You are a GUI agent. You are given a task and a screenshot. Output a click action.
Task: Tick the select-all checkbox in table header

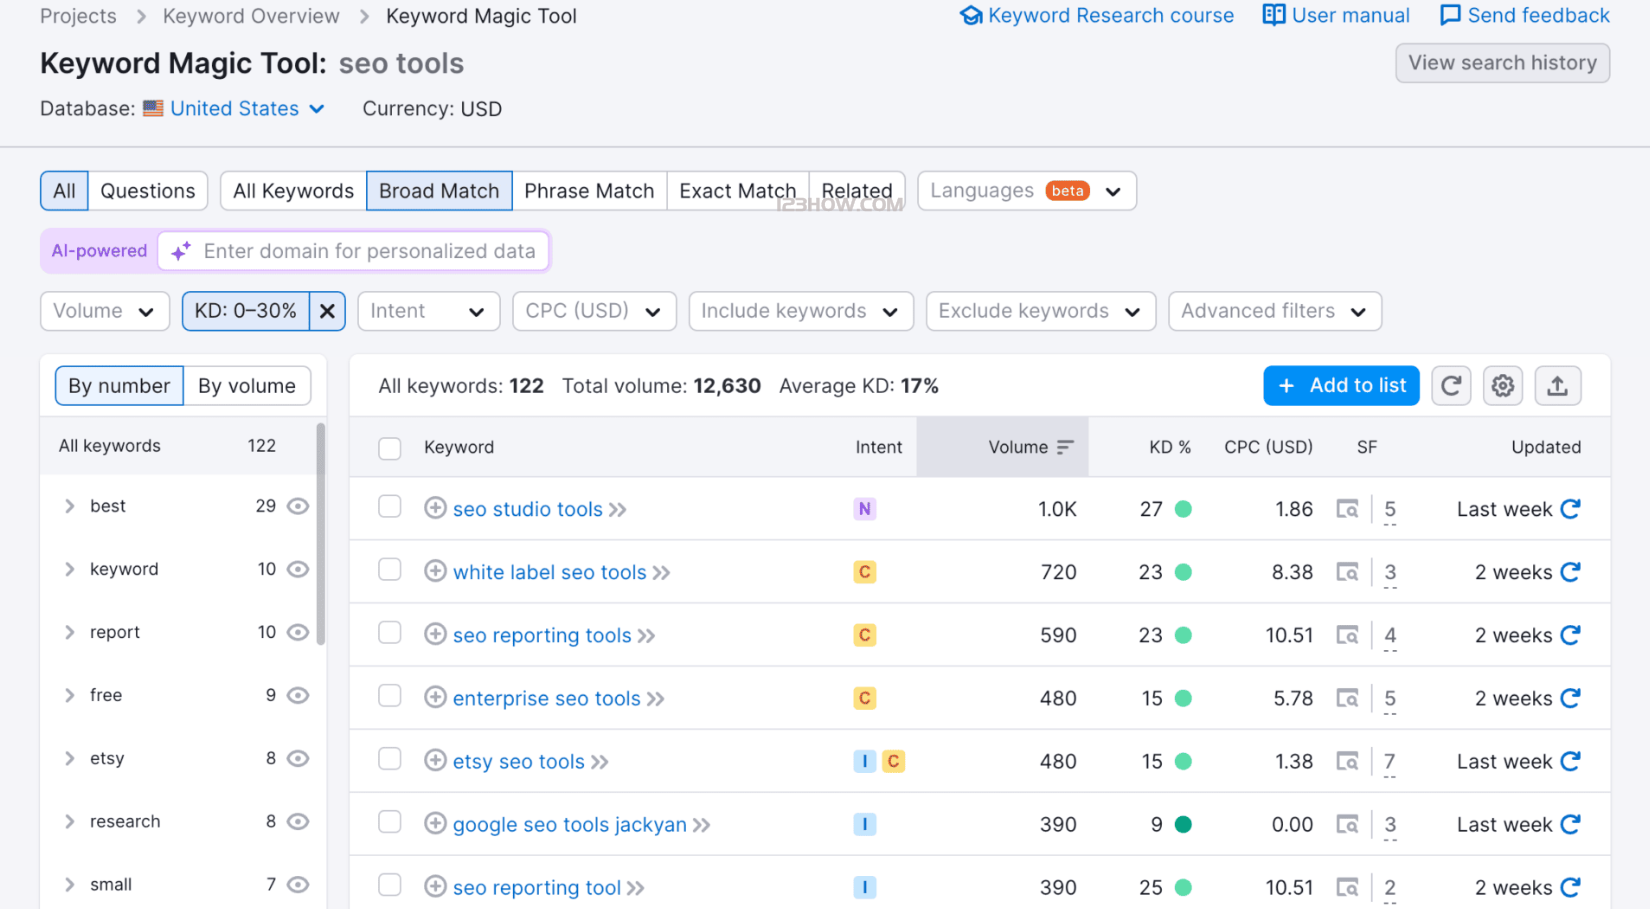[x=390, y=448]
